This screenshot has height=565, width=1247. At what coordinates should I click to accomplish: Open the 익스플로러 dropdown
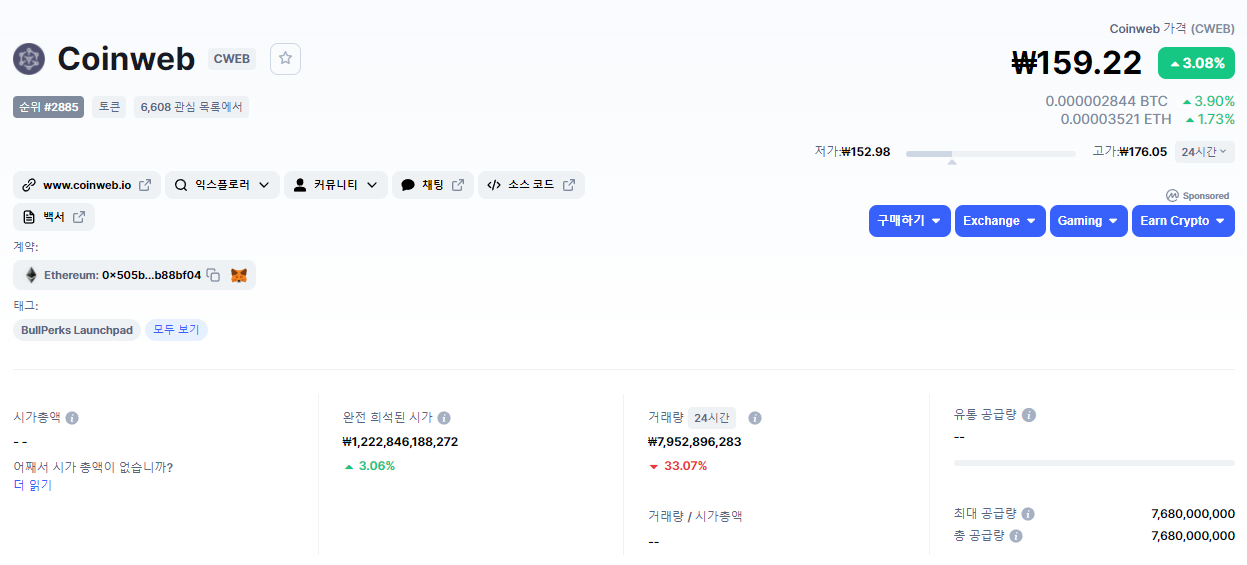pos(222,185)
